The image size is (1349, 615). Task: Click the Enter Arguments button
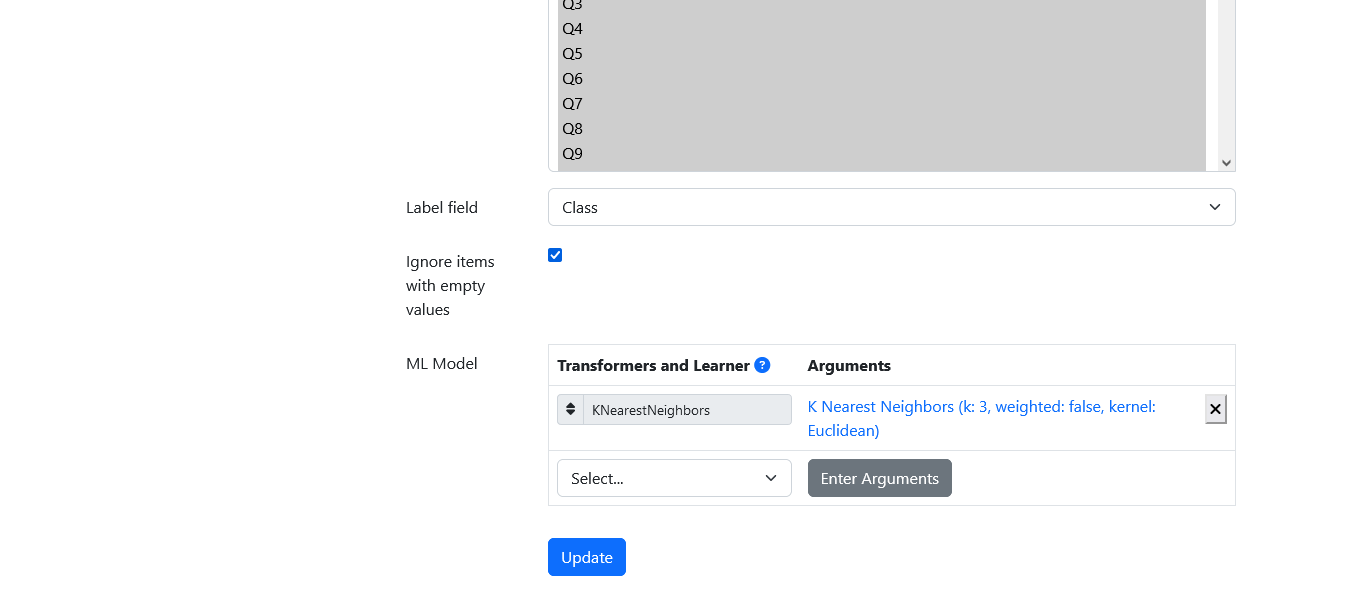pyautogui.click(x=880, y=478)
